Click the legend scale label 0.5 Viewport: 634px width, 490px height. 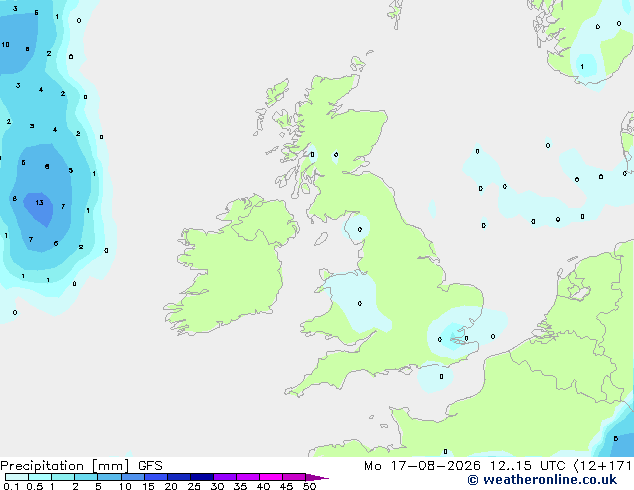35,486
